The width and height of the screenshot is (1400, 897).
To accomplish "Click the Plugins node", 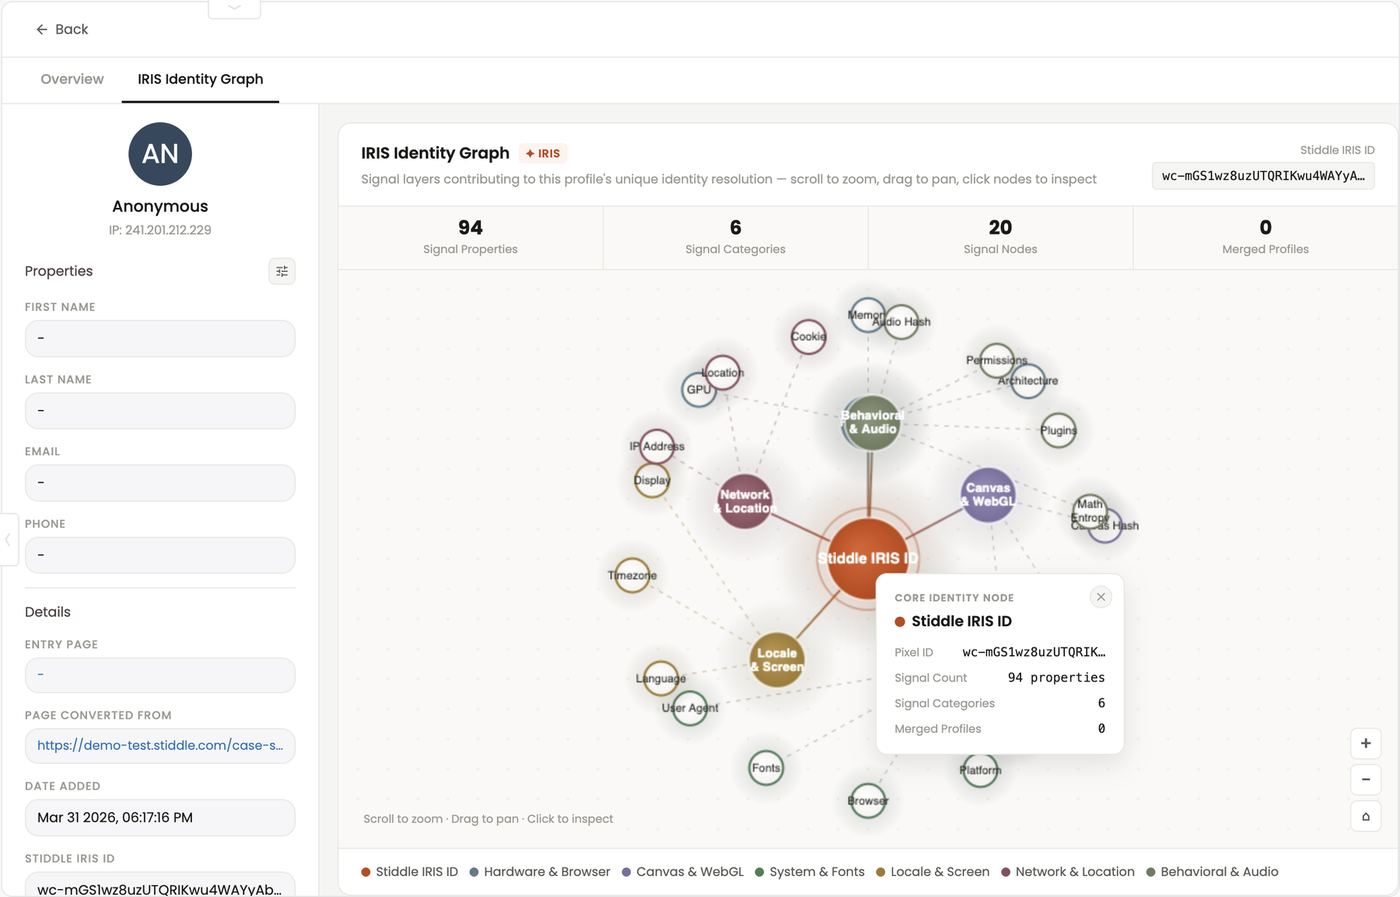I will 1058,430.
